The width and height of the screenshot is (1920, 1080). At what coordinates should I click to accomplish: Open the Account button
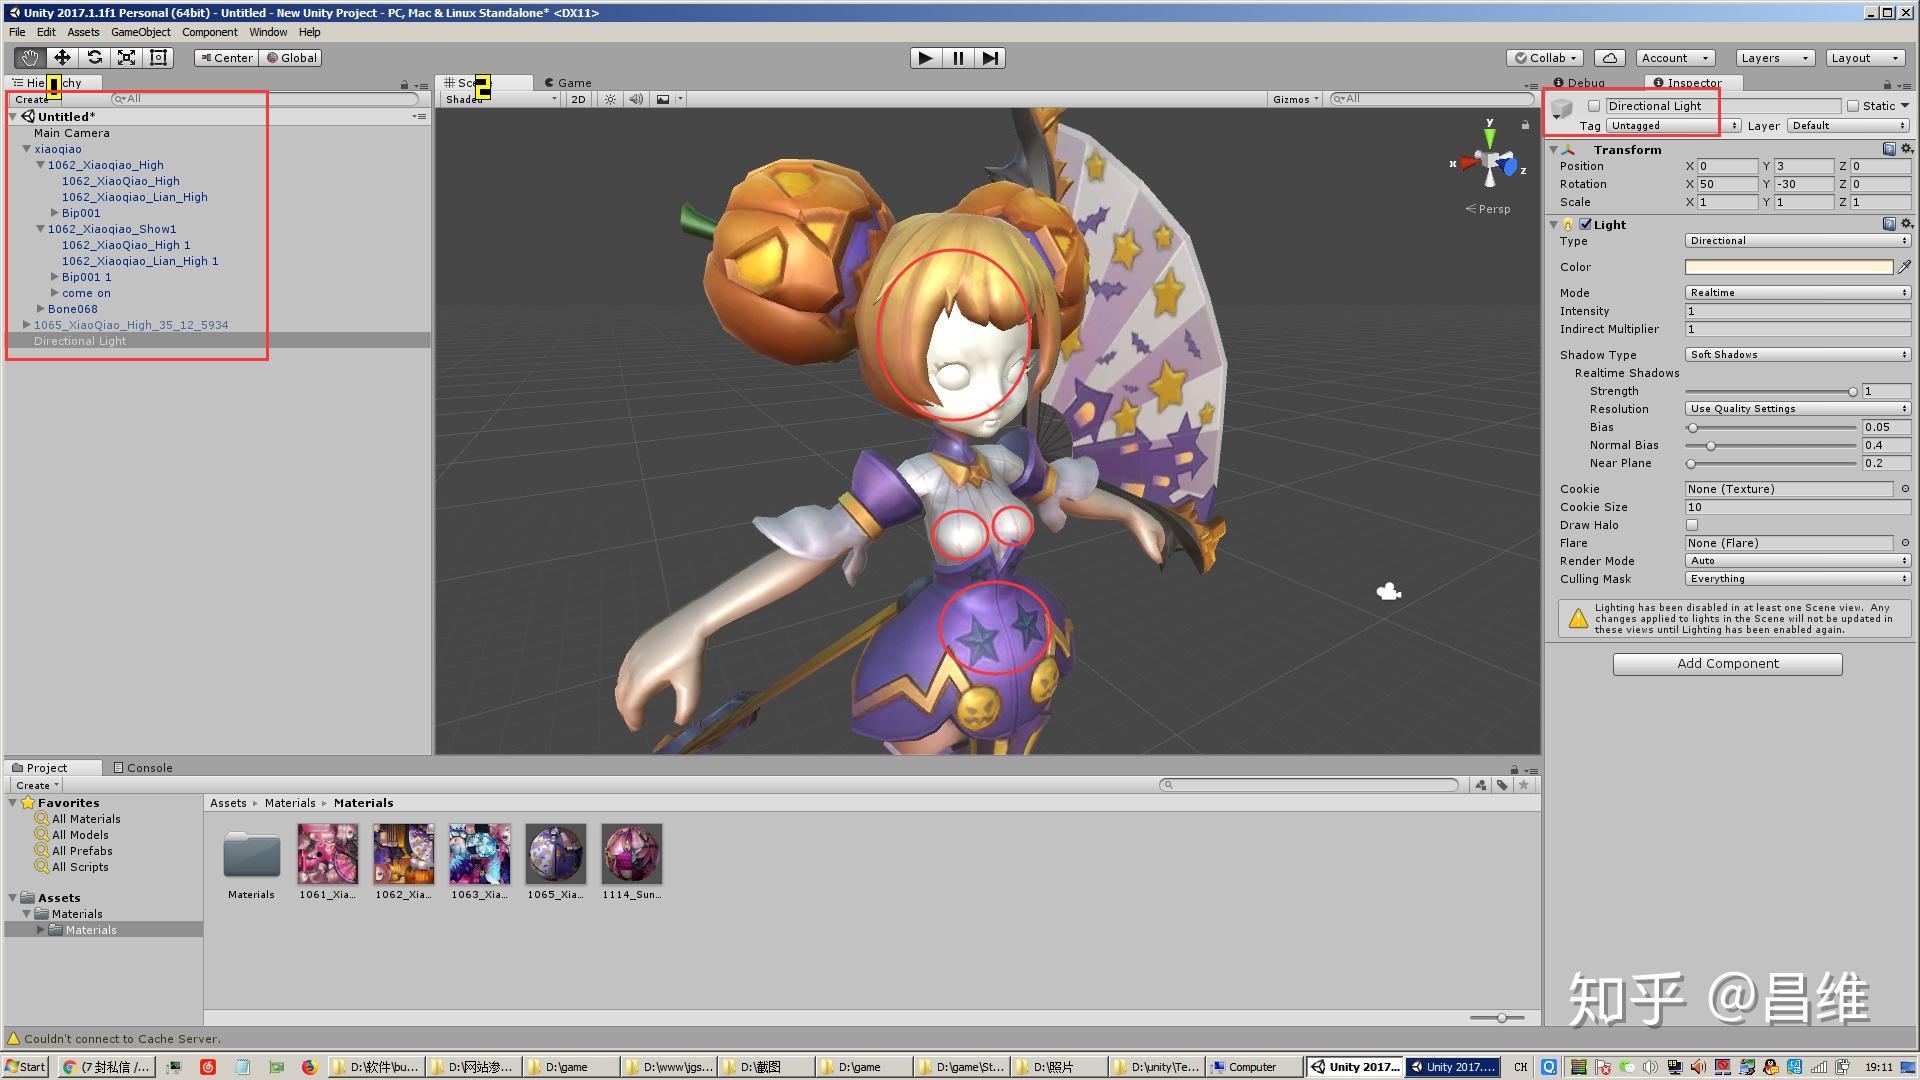point(1676,58)
